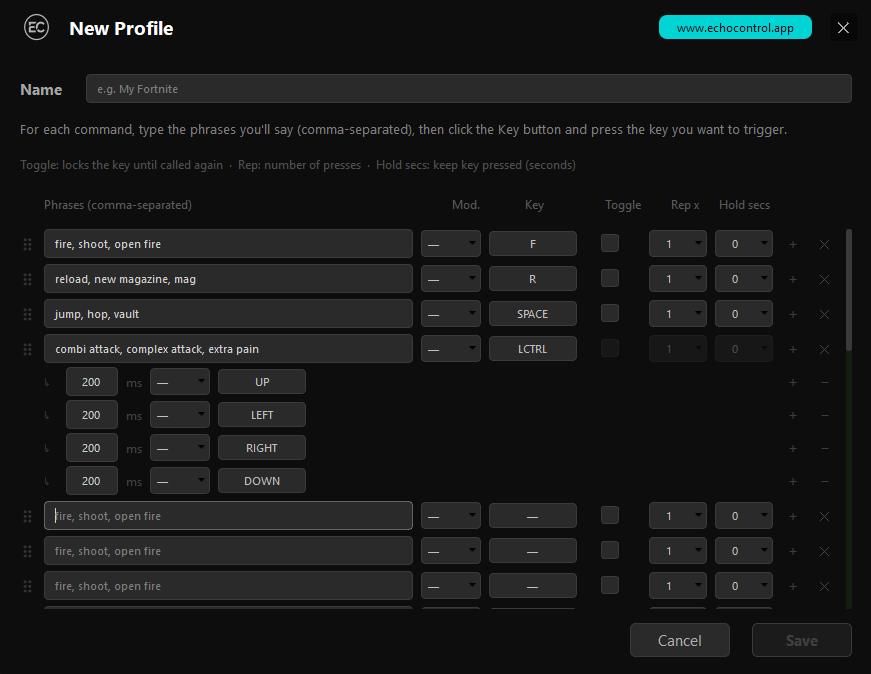Open modifier dropdown for DOWN step
This screenshot has width=871, height=674.
coord(180,481)
